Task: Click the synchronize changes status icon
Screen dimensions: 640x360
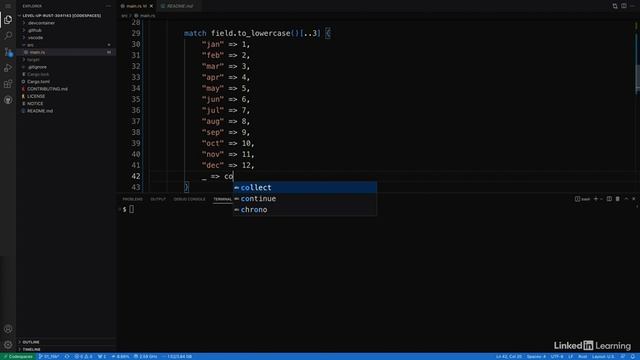Action: 67,357
